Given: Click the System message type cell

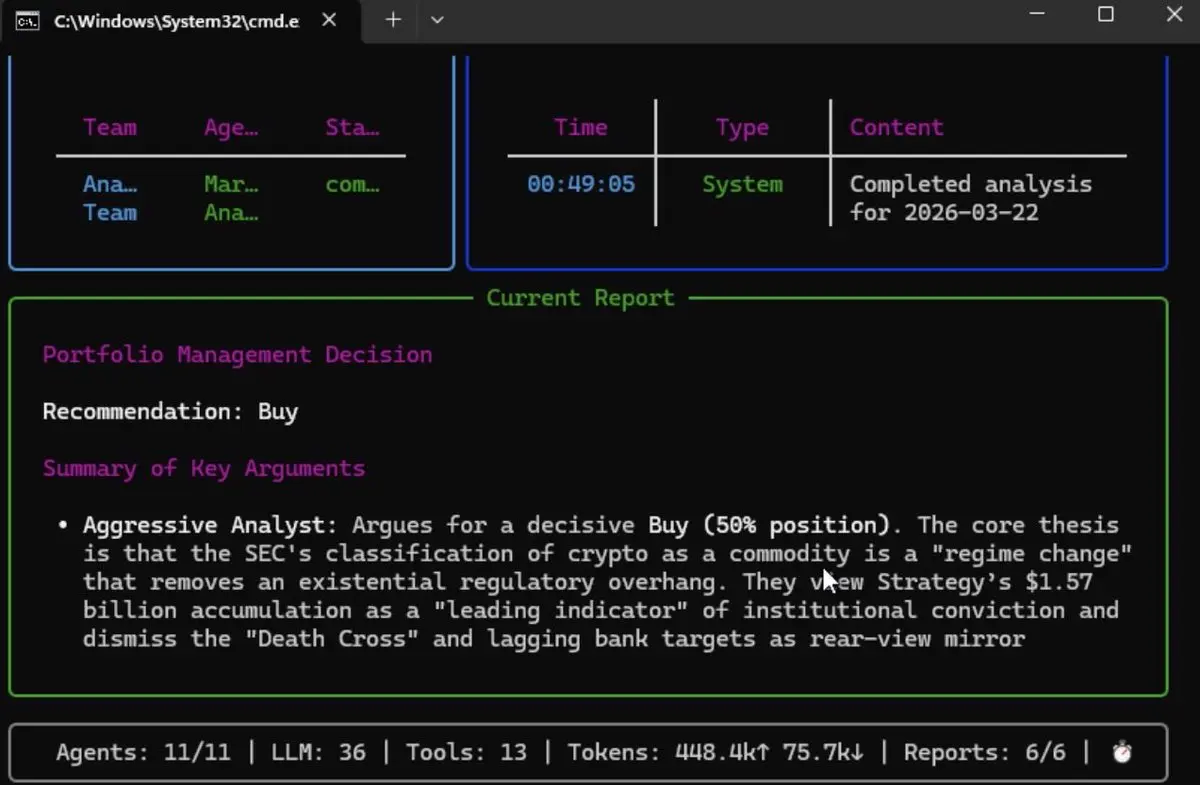Looking at the screenshot, I should pyautogui.click(x=742, y=185).
